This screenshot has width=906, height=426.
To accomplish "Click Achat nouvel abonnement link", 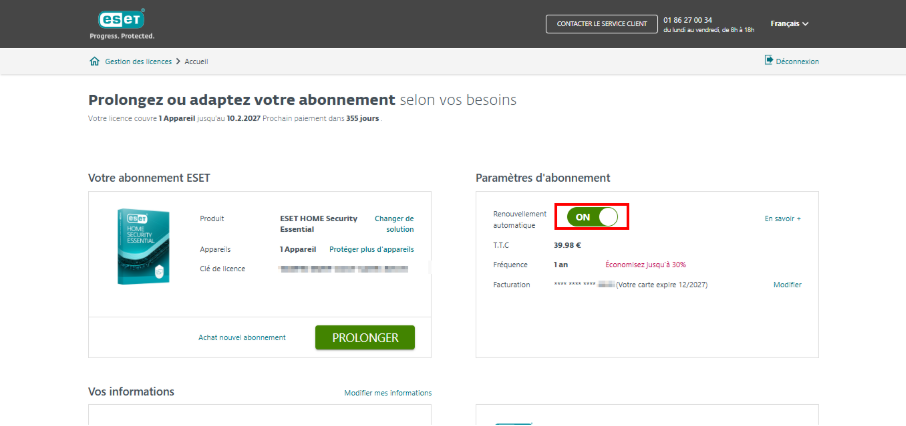I will coord(242,338).
